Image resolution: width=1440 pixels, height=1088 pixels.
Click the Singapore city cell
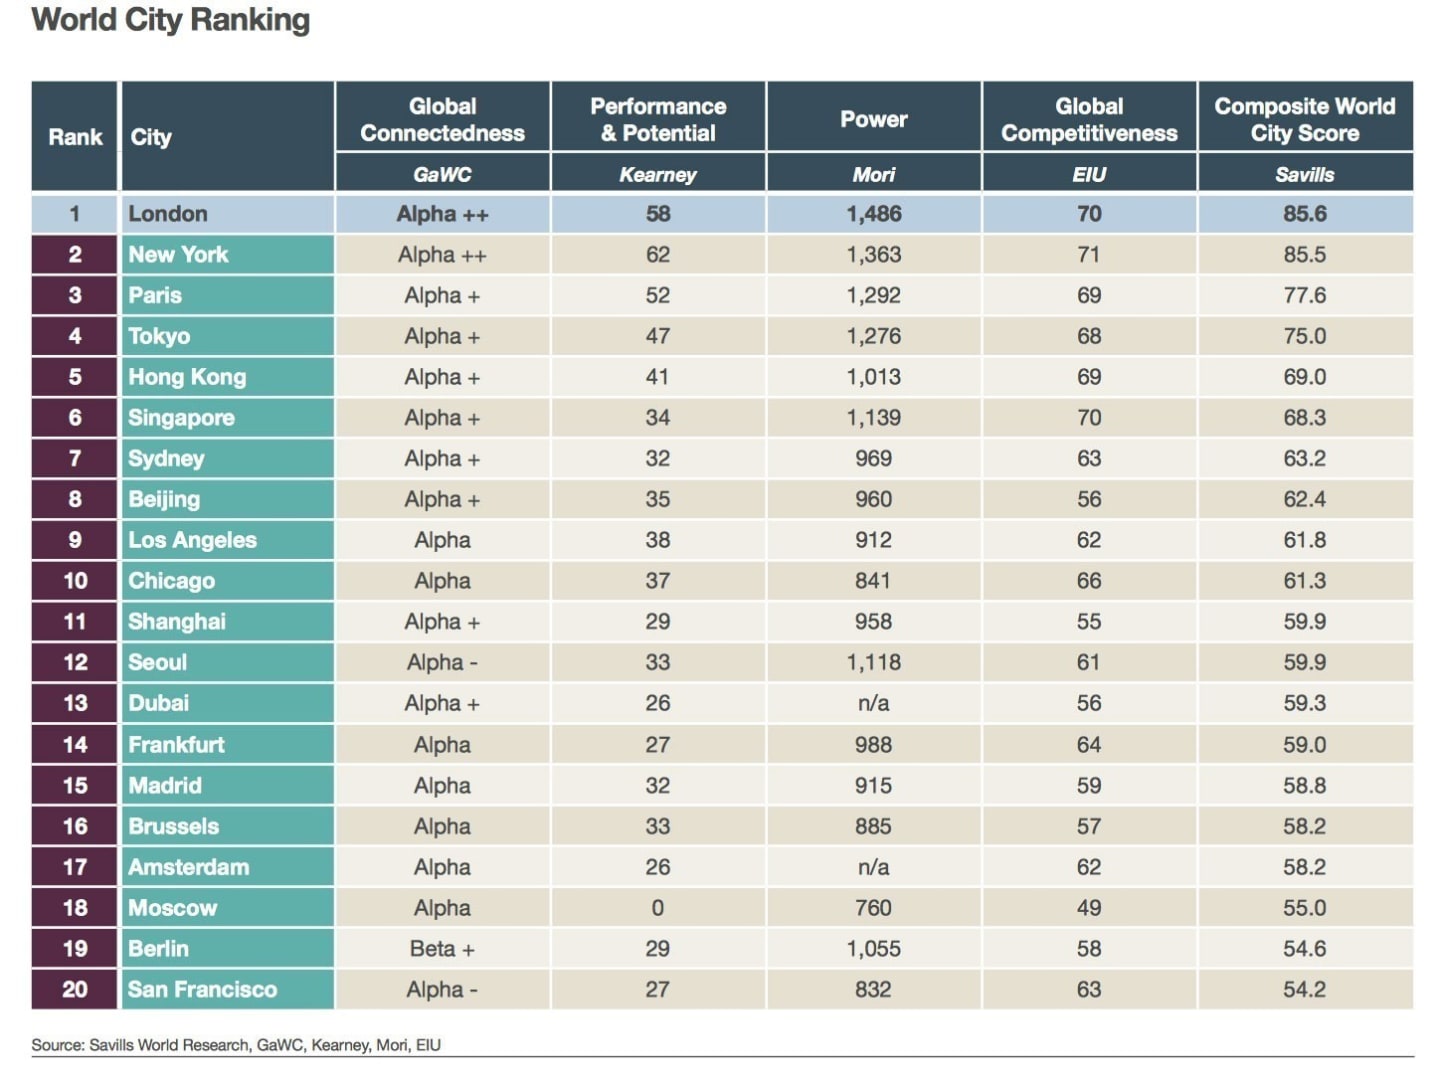[x=227, y=417]
